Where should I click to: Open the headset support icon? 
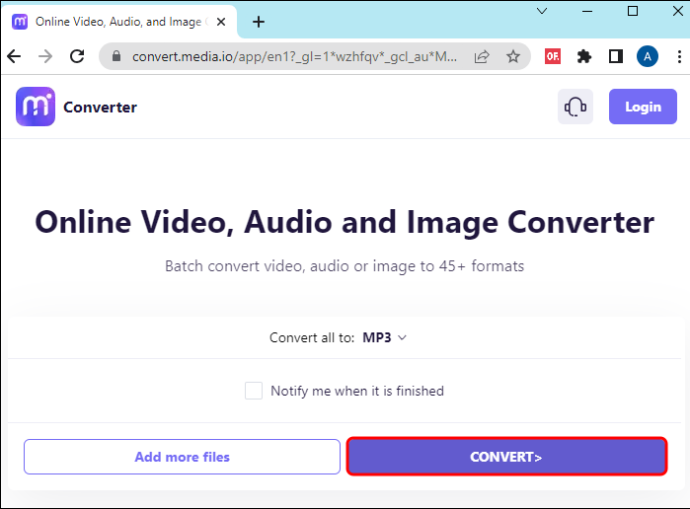575,106
